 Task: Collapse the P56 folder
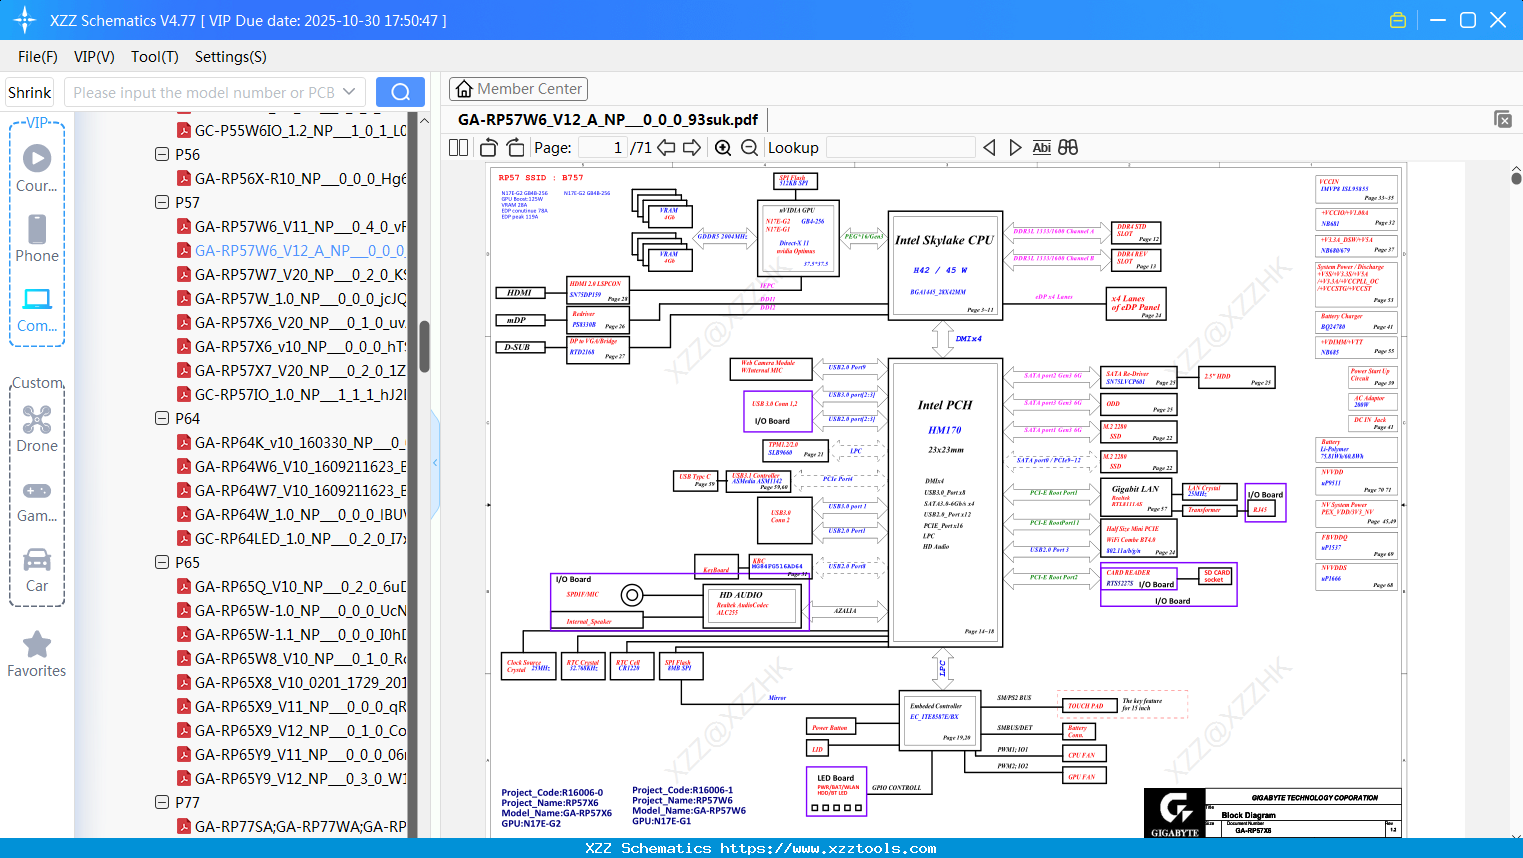tap(162, 155)
